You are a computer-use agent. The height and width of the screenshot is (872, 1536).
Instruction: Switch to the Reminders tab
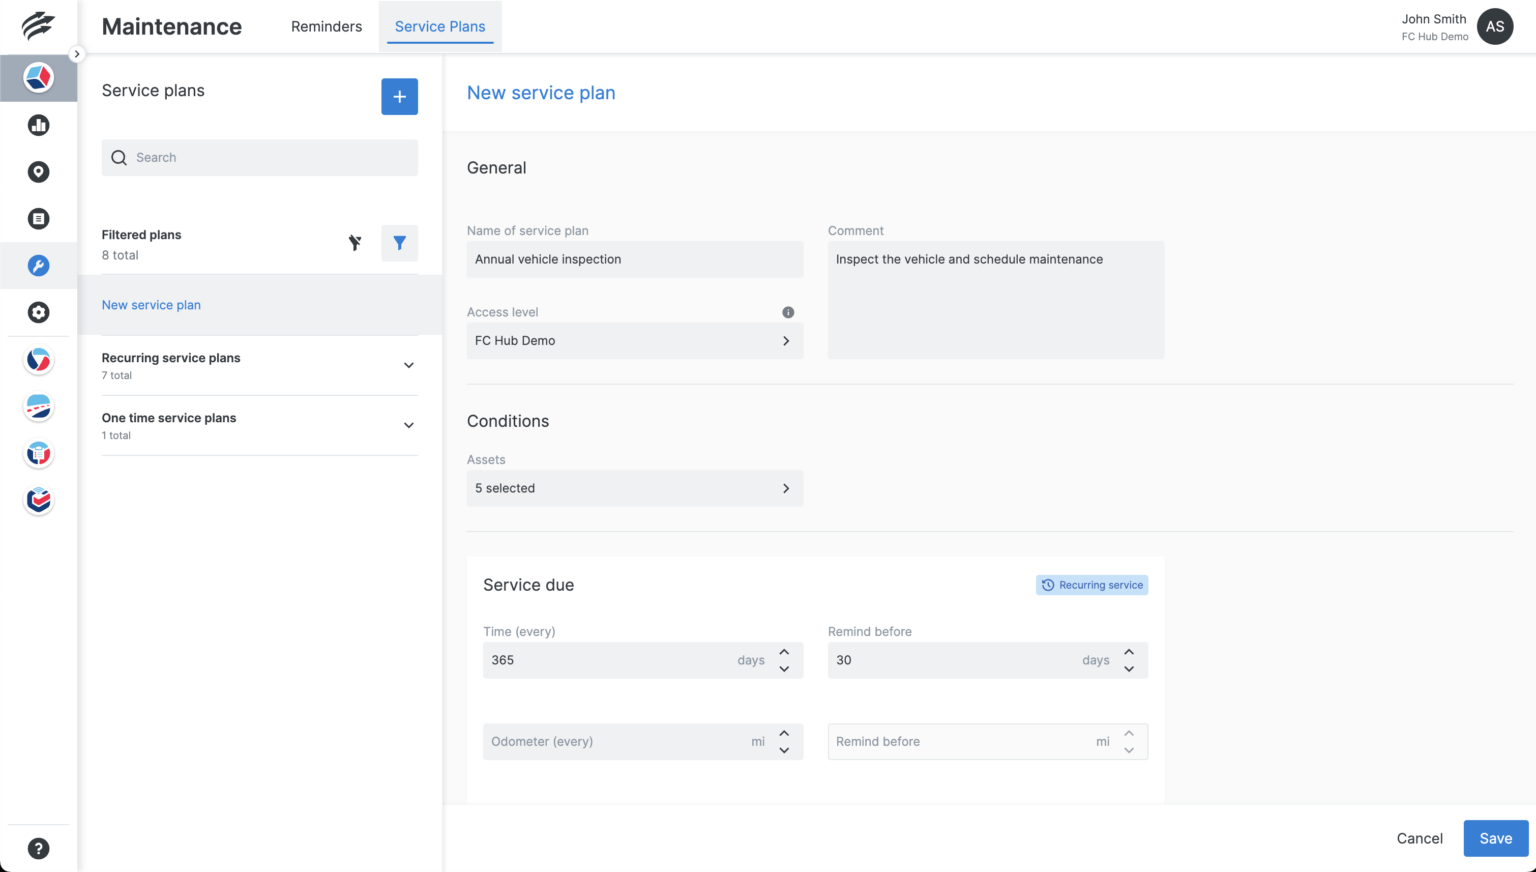326,27
